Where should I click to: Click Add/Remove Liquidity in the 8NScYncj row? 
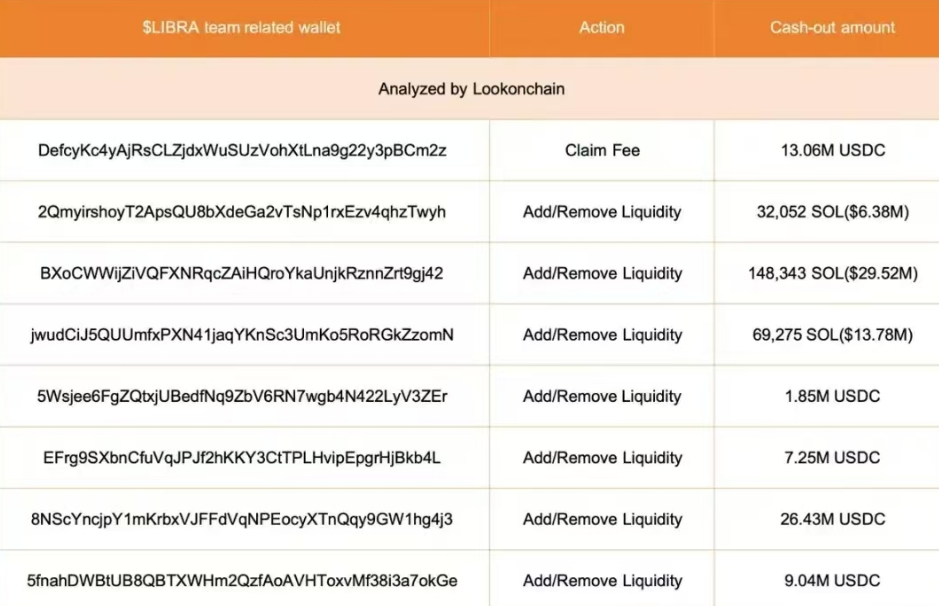[602, 519]
